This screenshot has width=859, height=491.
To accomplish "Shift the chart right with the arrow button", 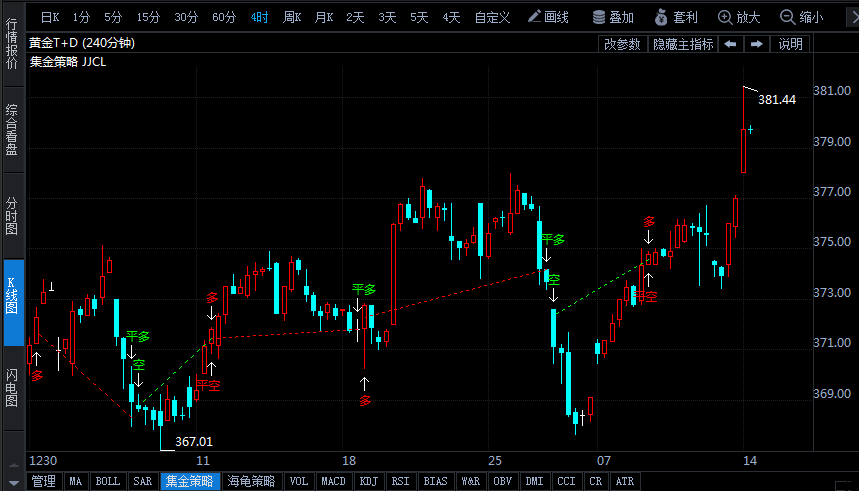I will pyautogui.click(x=757, y=44).
